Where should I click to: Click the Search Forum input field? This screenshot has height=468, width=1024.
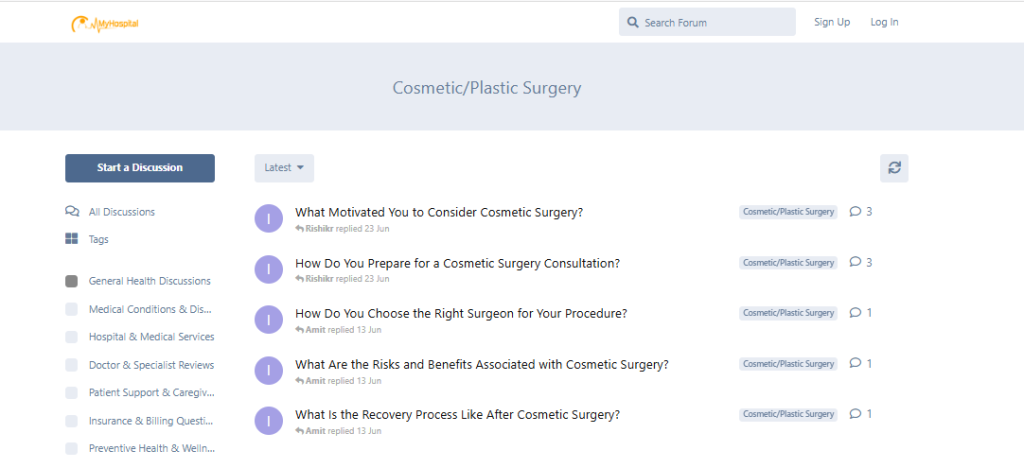point(707,22)
